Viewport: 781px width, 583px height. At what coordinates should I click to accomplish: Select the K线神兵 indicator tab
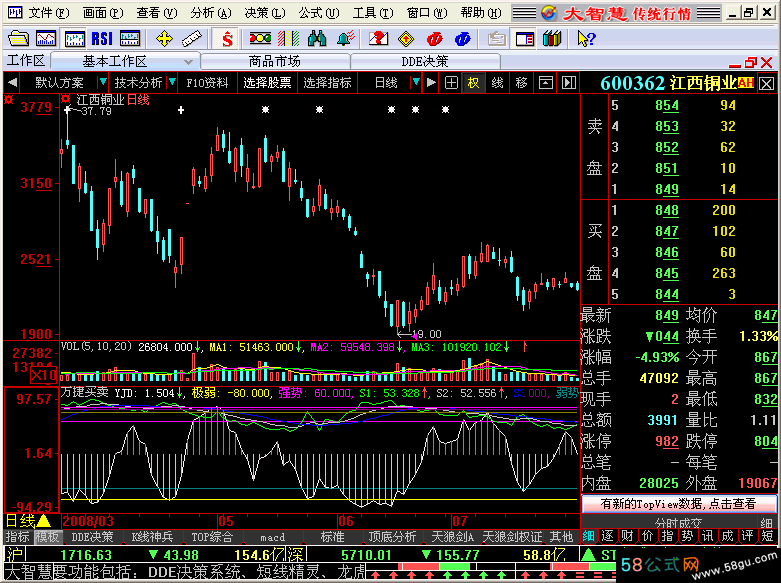[x=152, y=537]
